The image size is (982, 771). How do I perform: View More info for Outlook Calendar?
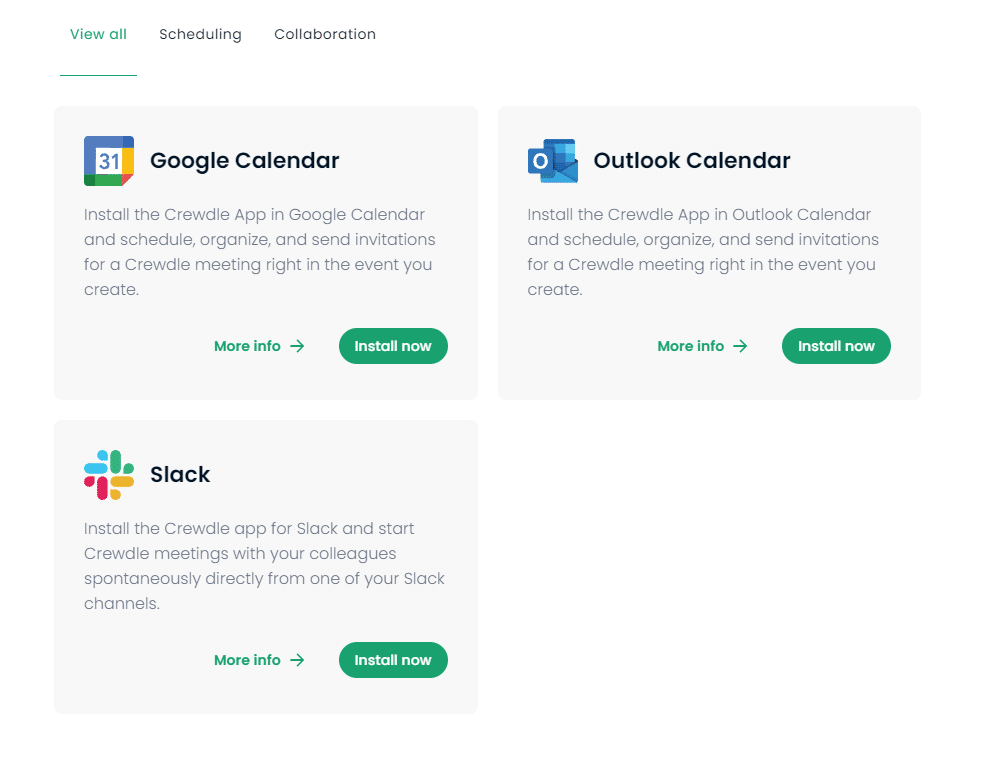[x=690, y=346]
